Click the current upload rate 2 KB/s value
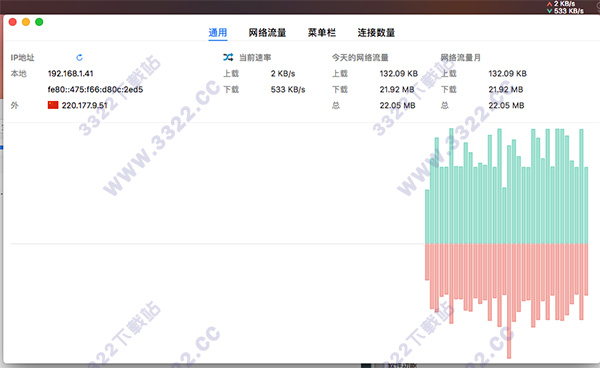Image resolution: width=600 pixels, height=368 pixels. point(283,73)
